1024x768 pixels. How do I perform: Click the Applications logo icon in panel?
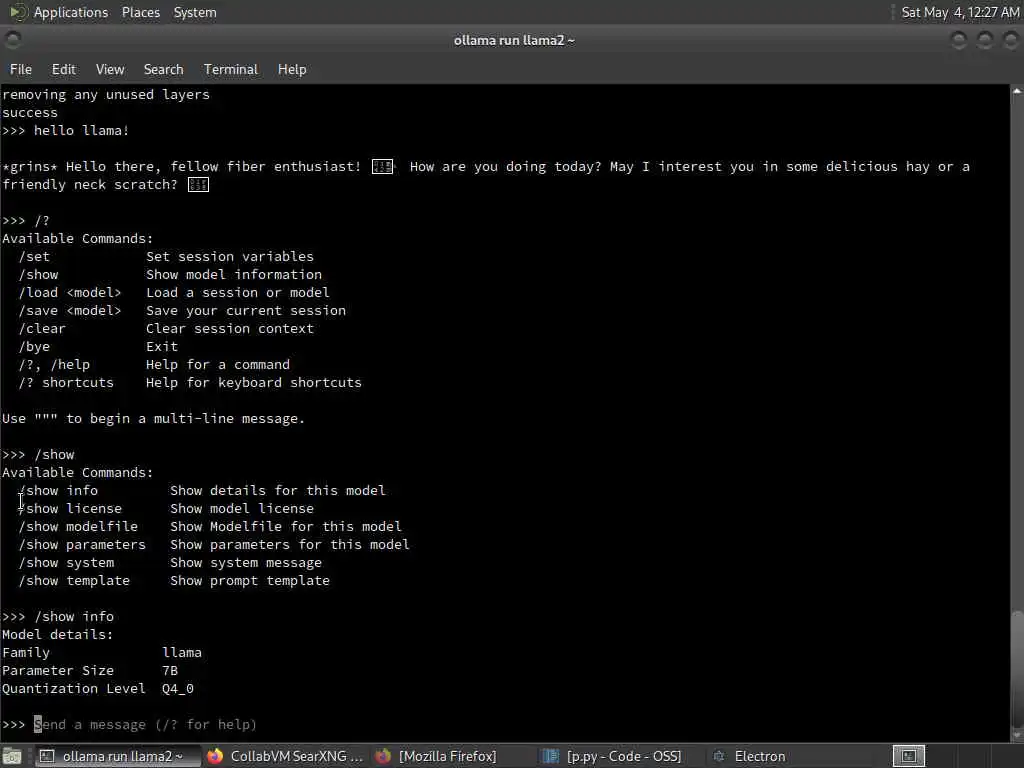pos(18,12)
